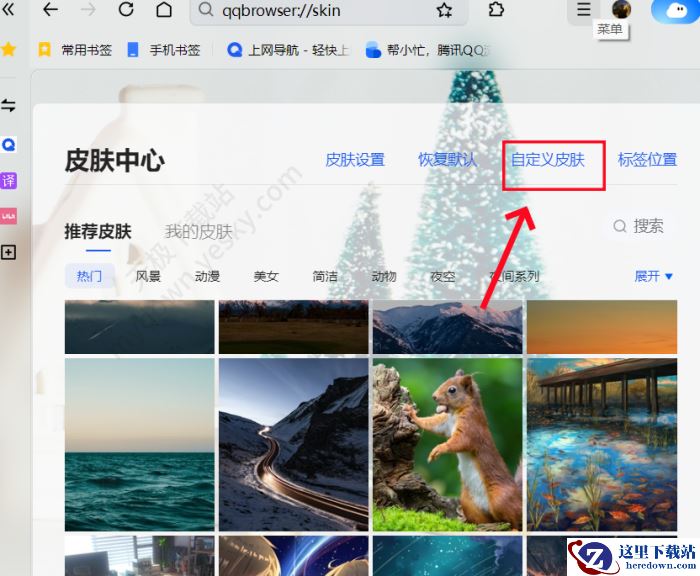Select the 风景 category filter
Image resolution: width=700 pixels, height=576 pixels.
point(148,276)
